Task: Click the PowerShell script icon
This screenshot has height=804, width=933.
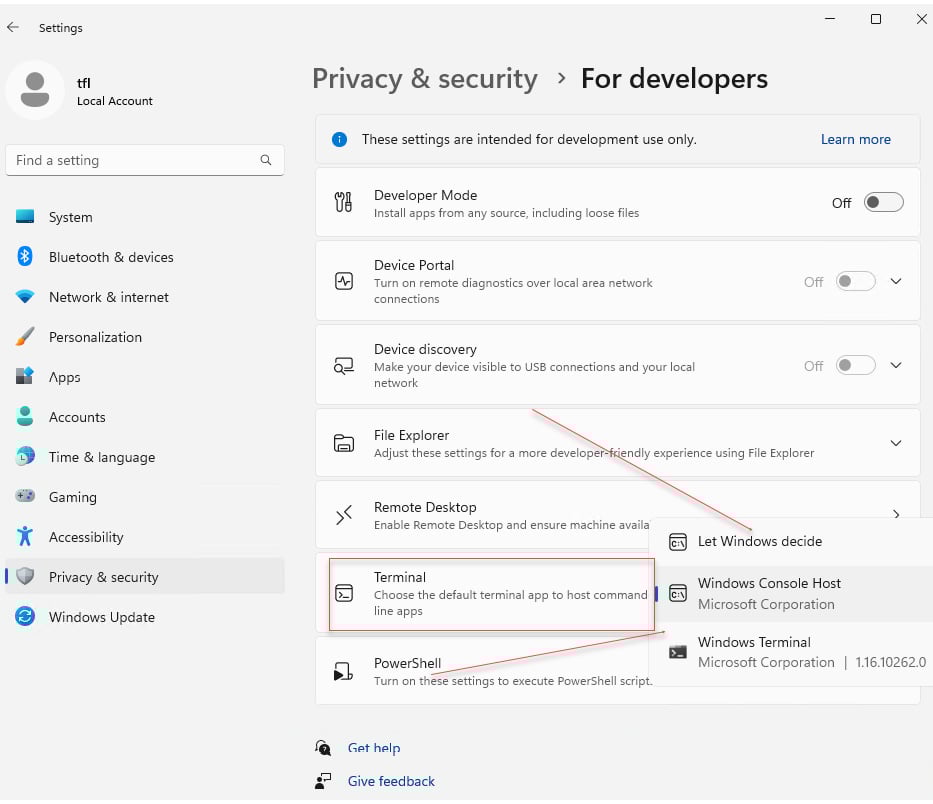Action: (x=343, y=671)
